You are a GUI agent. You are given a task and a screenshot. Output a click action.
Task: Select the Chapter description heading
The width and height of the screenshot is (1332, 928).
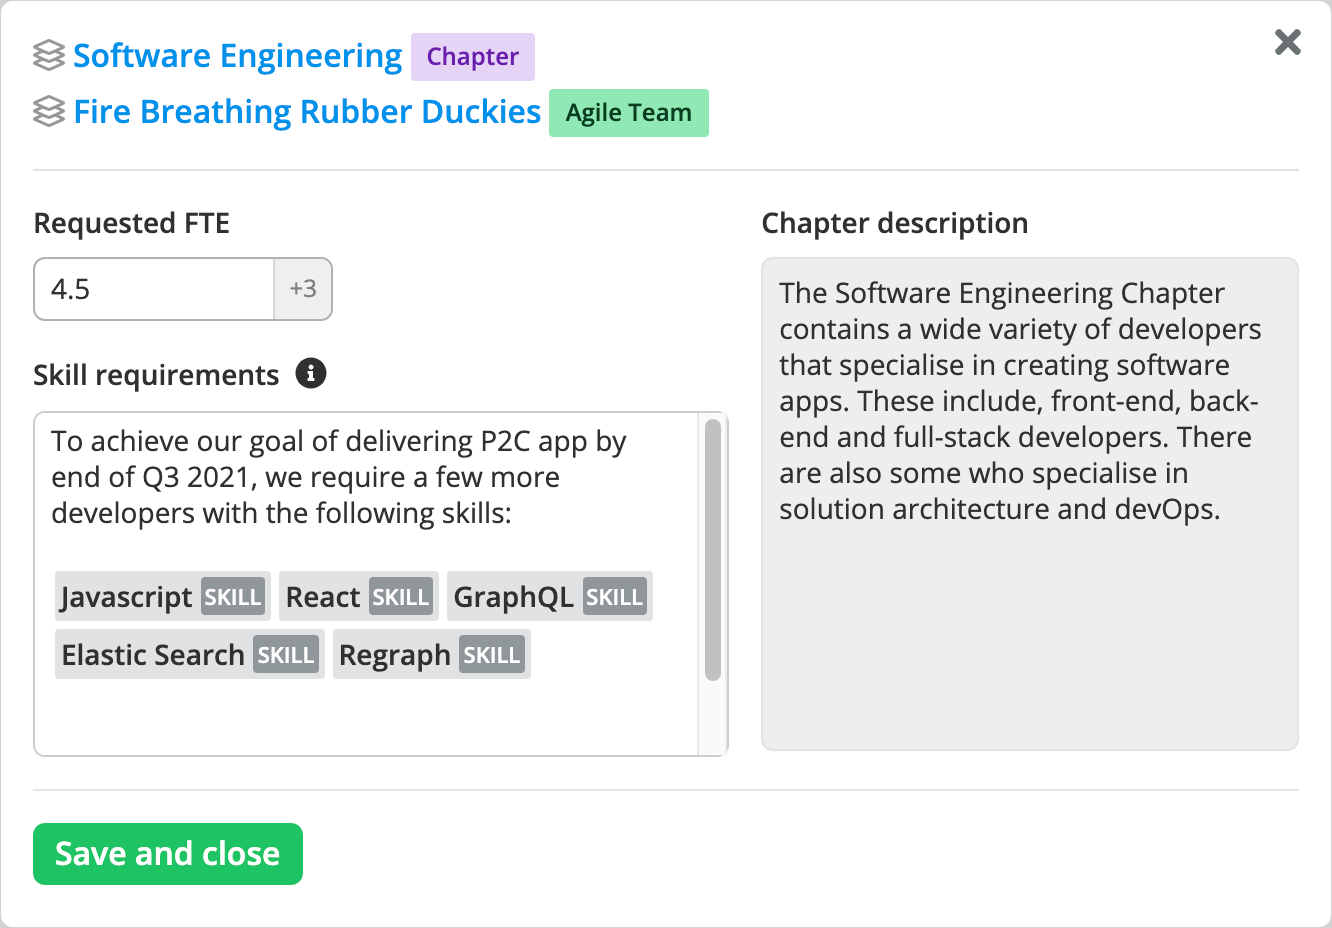[x=895, y=223]
